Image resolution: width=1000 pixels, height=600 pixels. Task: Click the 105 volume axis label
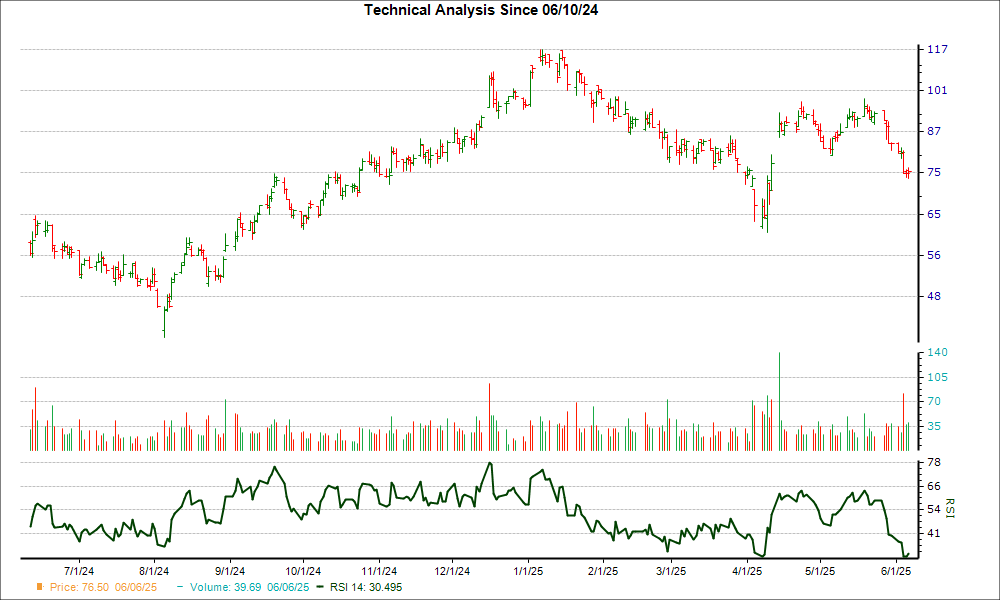pyautogui.click(x=937, y=377)
